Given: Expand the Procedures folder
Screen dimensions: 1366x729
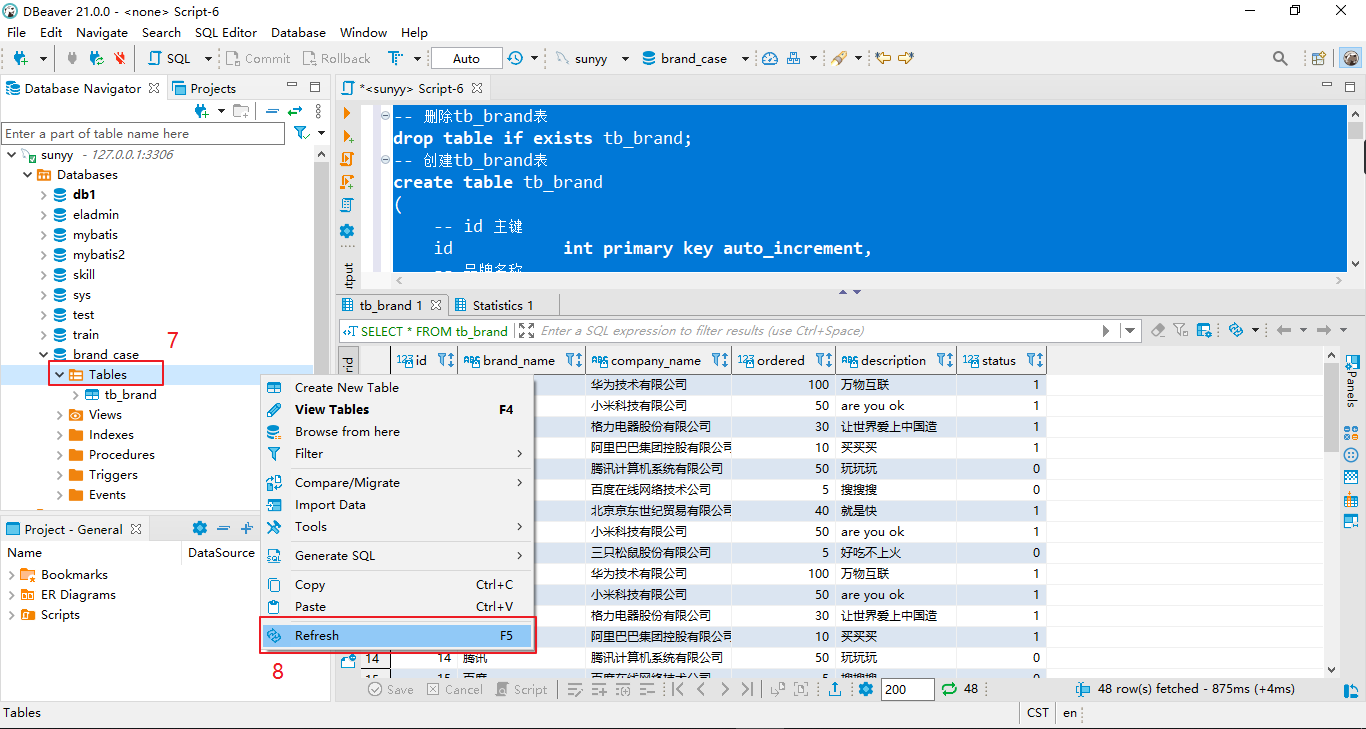Looking at the screenshot, I should (x=60, y=455).
